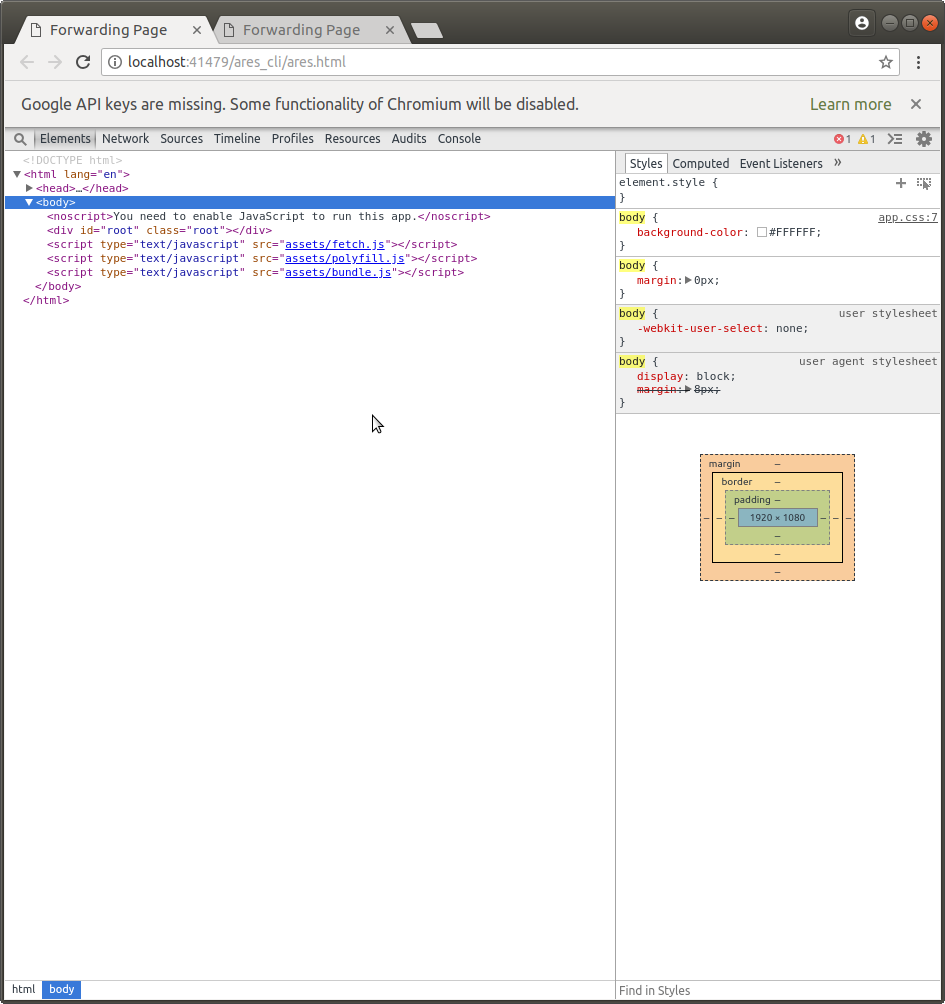The width and height of the screenshot is (945, 1004).
Task: Open the Resources panel
Action: pos(352,139)
